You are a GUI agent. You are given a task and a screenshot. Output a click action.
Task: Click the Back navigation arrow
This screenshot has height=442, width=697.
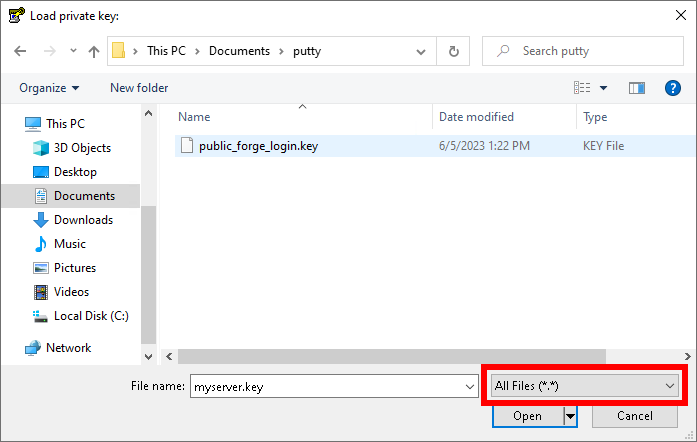20,51
